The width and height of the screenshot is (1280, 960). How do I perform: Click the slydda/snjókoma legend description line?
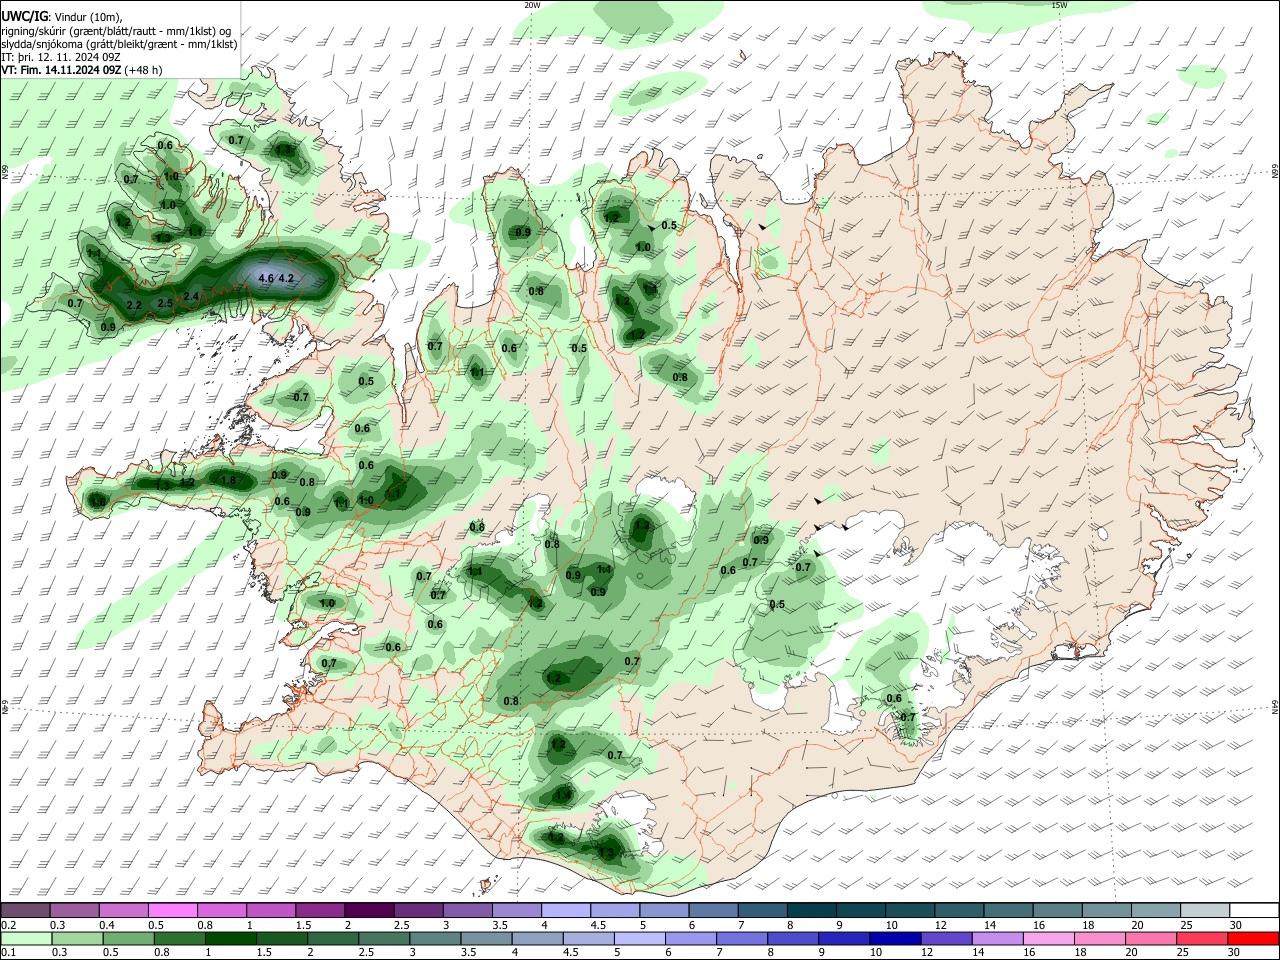point(119,44)
